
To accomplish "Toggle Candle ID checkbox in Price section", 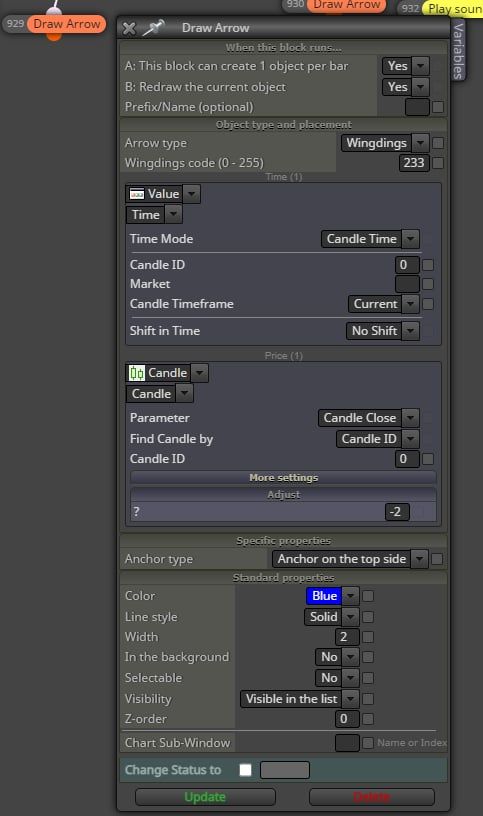I will click(x=428, y=459).
